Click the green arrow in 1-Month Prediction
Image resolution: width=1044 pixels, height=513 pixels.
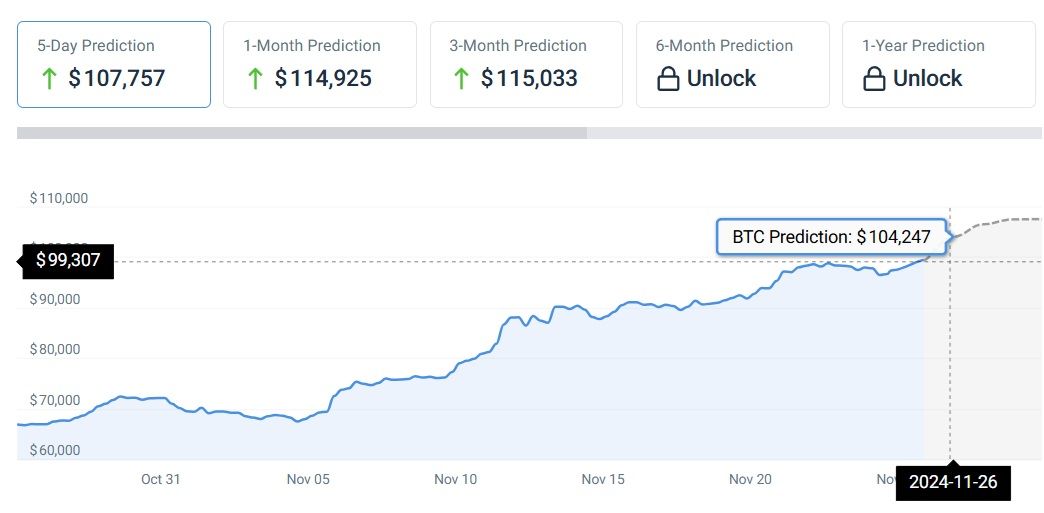[x=254, y=78]
